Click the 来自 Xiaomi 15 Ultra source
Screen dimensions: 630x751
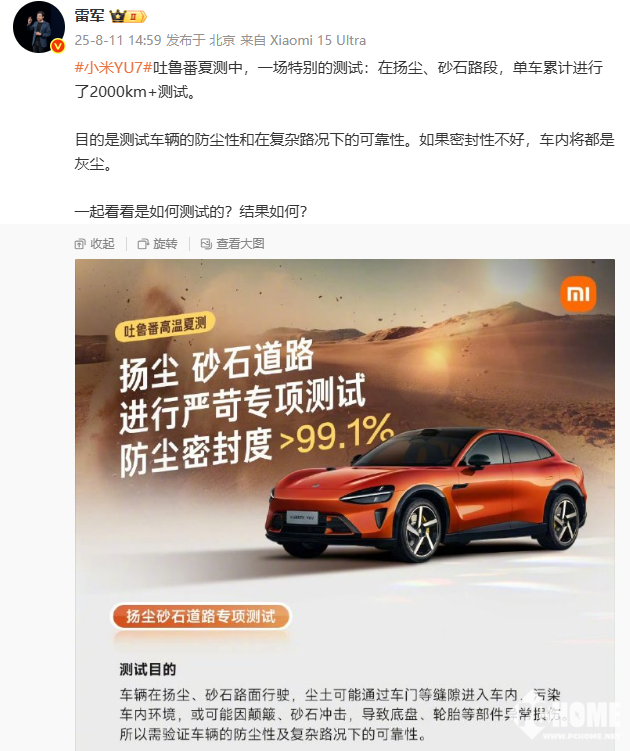[x=303, y=40]
